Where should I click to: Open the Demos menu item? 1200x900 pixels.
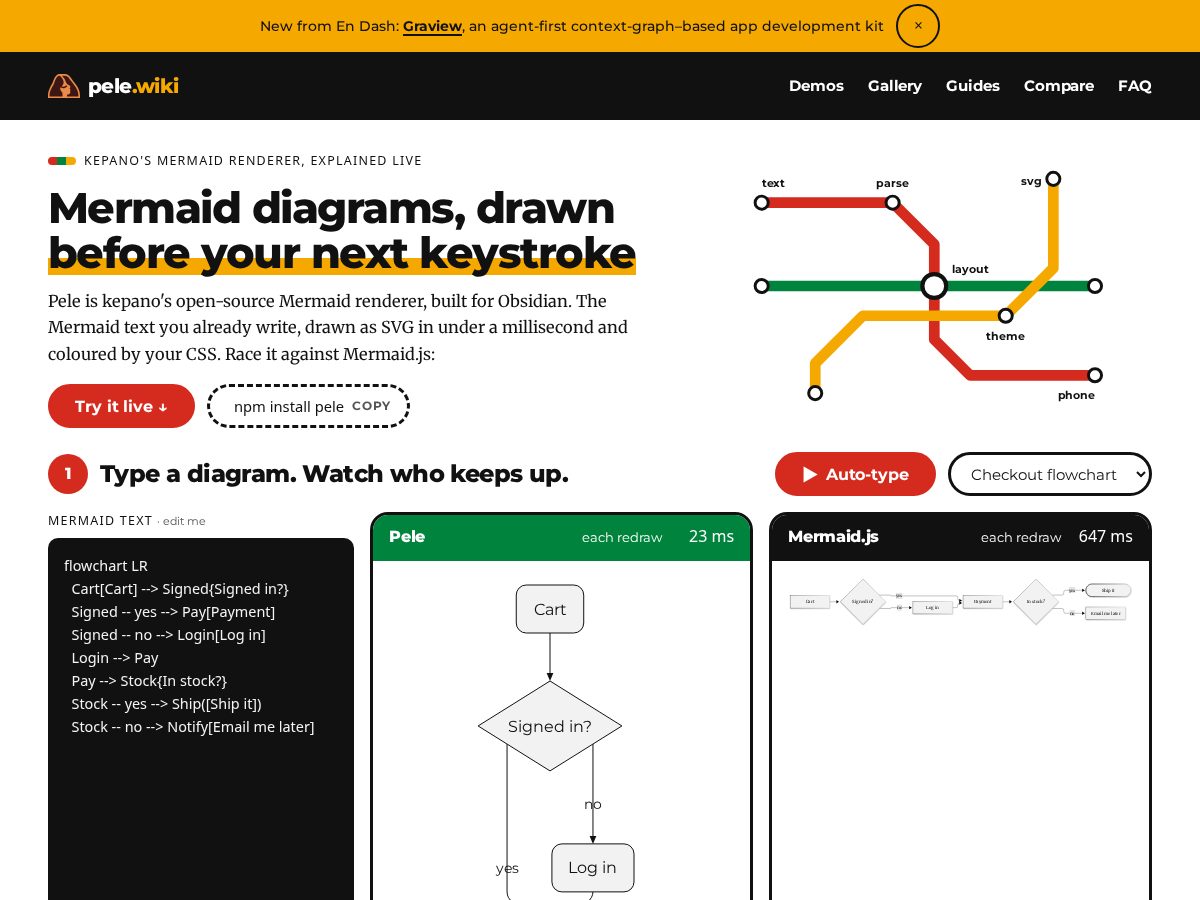click(816, 86)
